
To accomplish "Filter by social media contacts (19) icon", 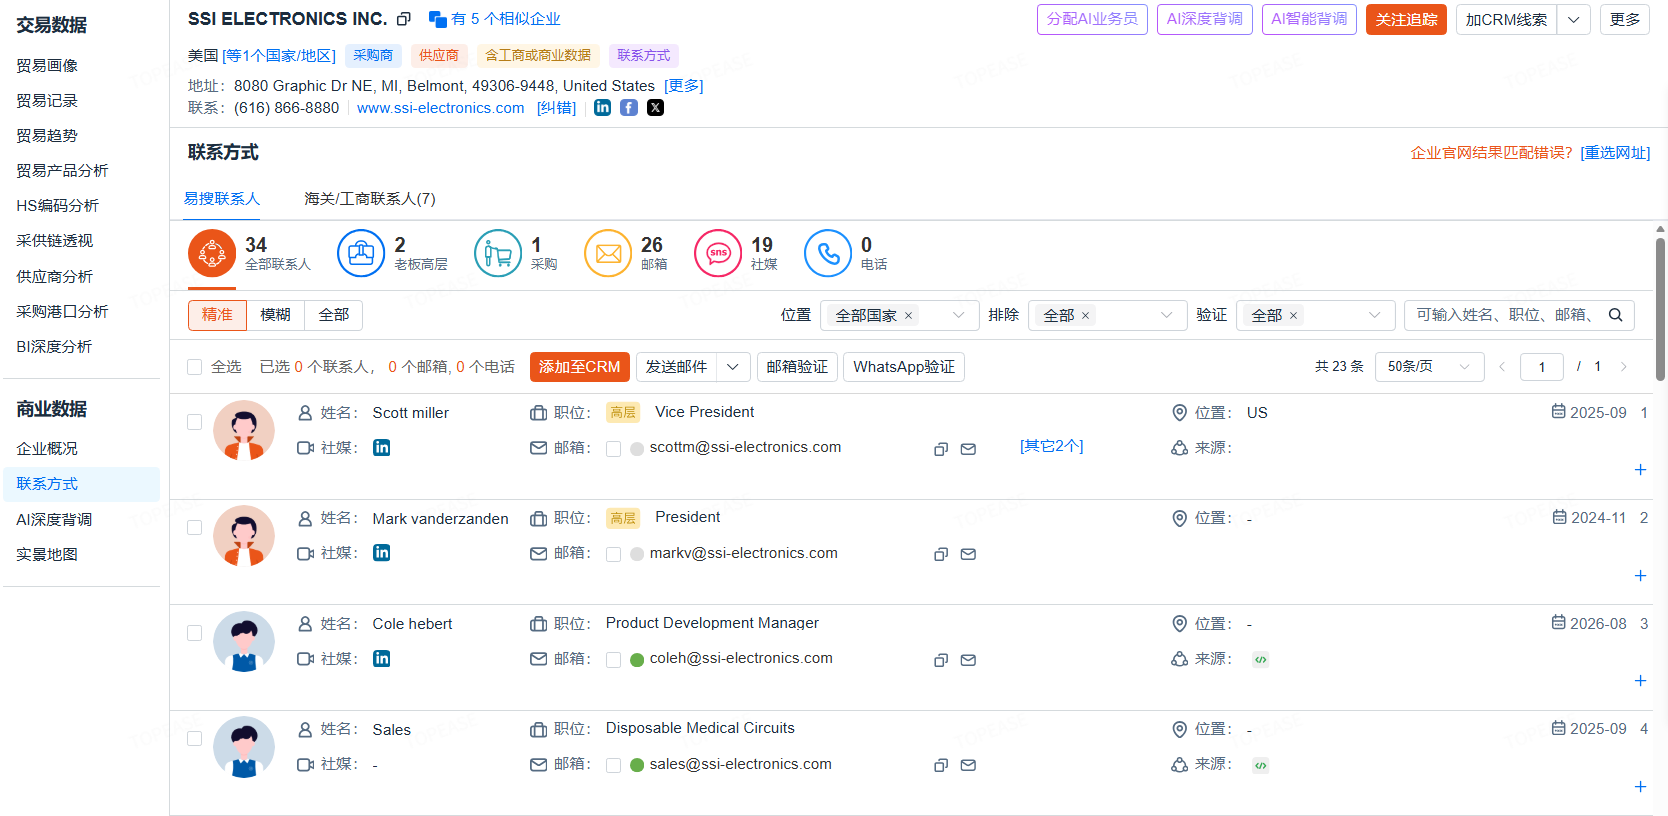I will [x=718, y=253].
